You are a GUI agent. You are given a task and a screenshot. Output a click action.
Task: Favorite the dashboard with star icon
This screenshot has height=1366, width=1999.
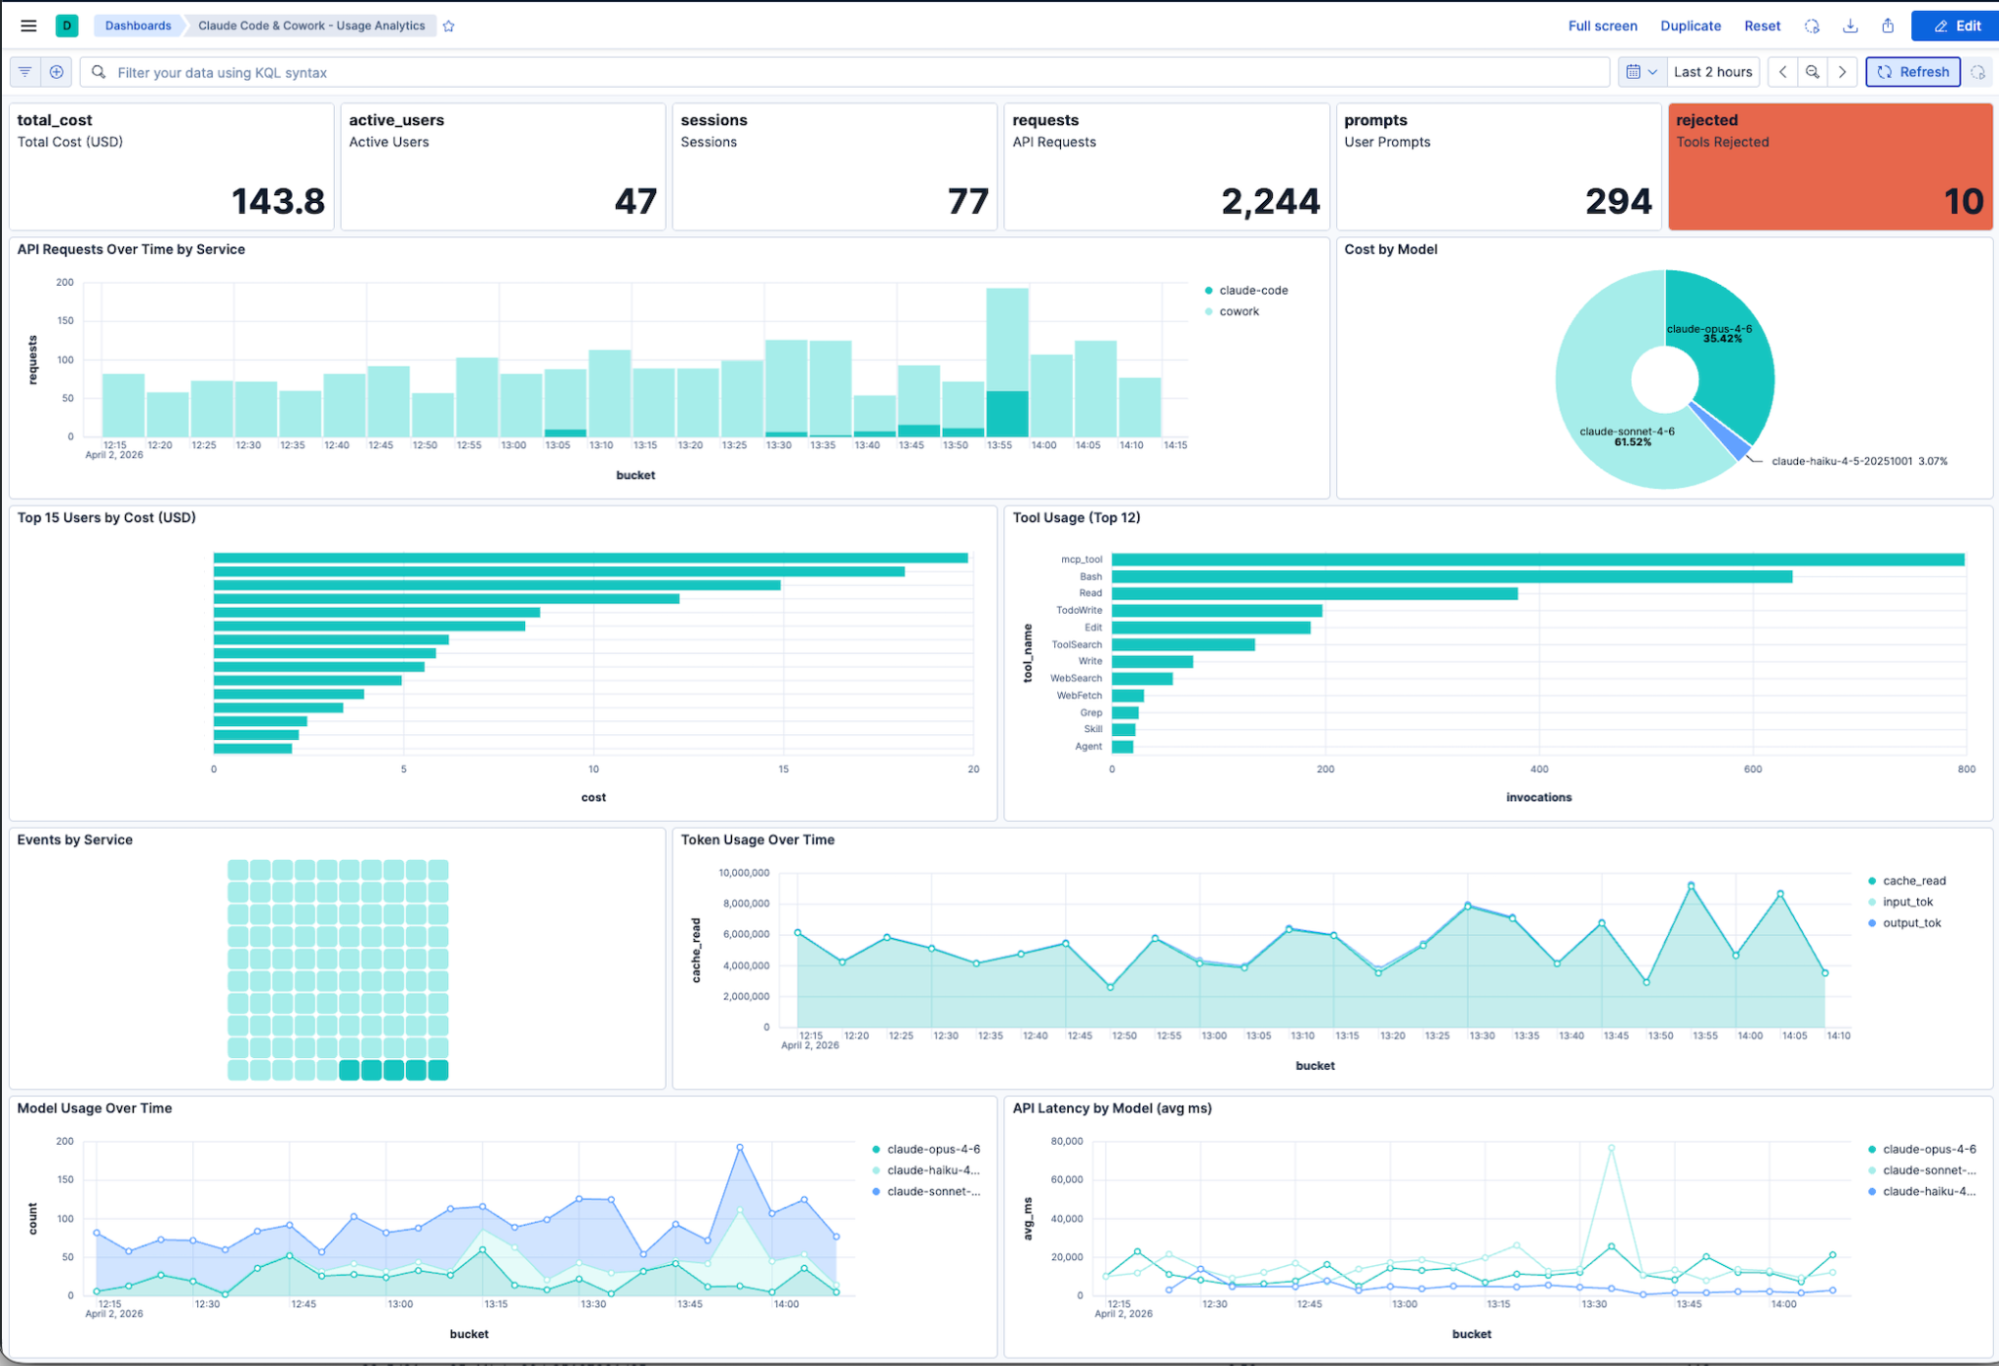click(x=449, y=26)
